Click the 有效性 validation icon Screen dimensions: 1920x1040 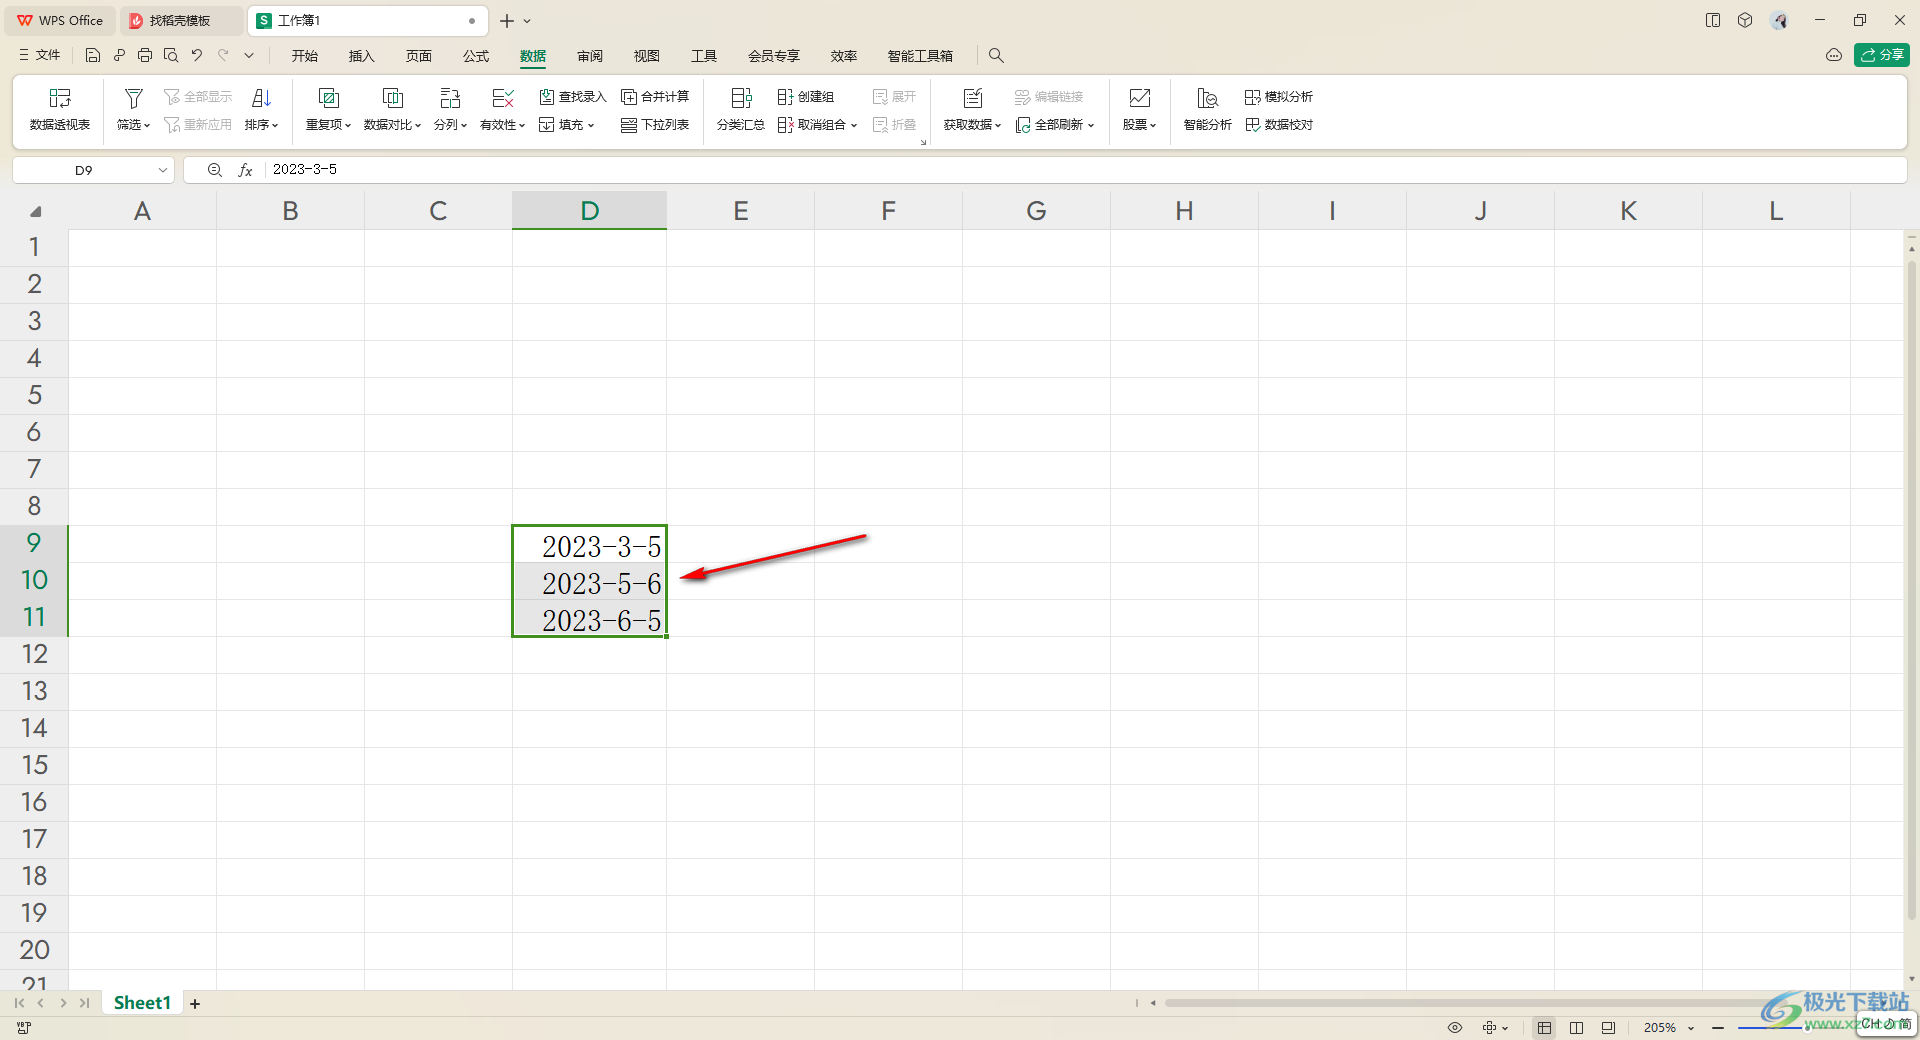[x=503, y=98]
